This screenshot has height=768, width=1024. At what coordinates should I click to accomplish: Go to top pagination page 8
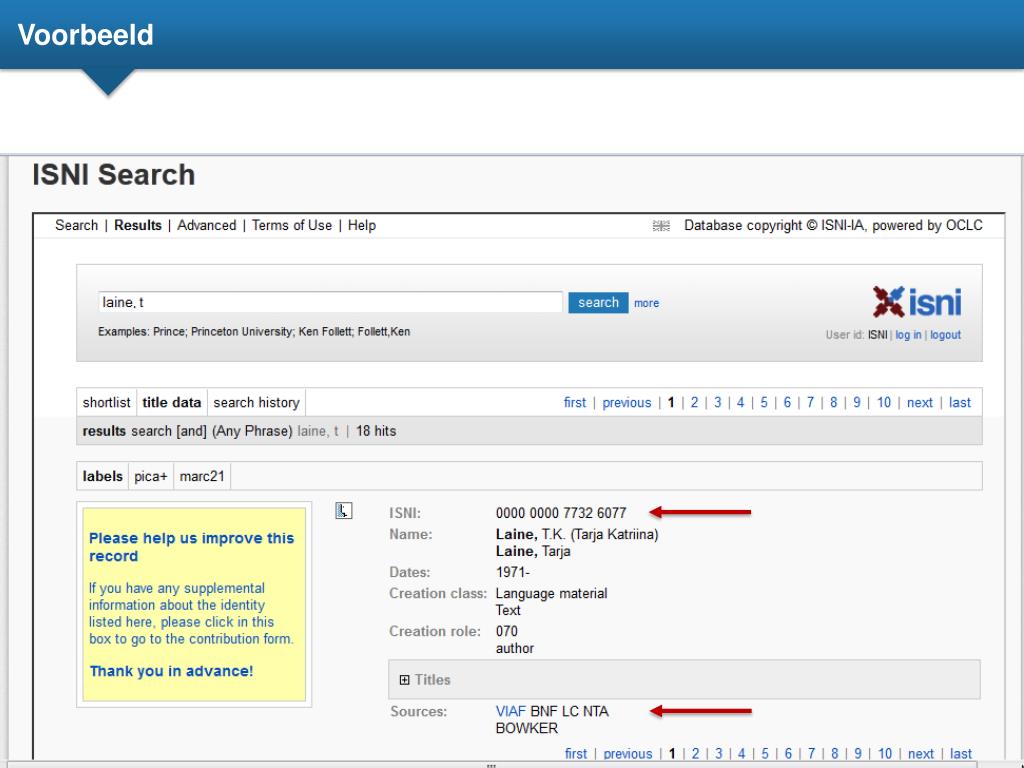(833, 402)
